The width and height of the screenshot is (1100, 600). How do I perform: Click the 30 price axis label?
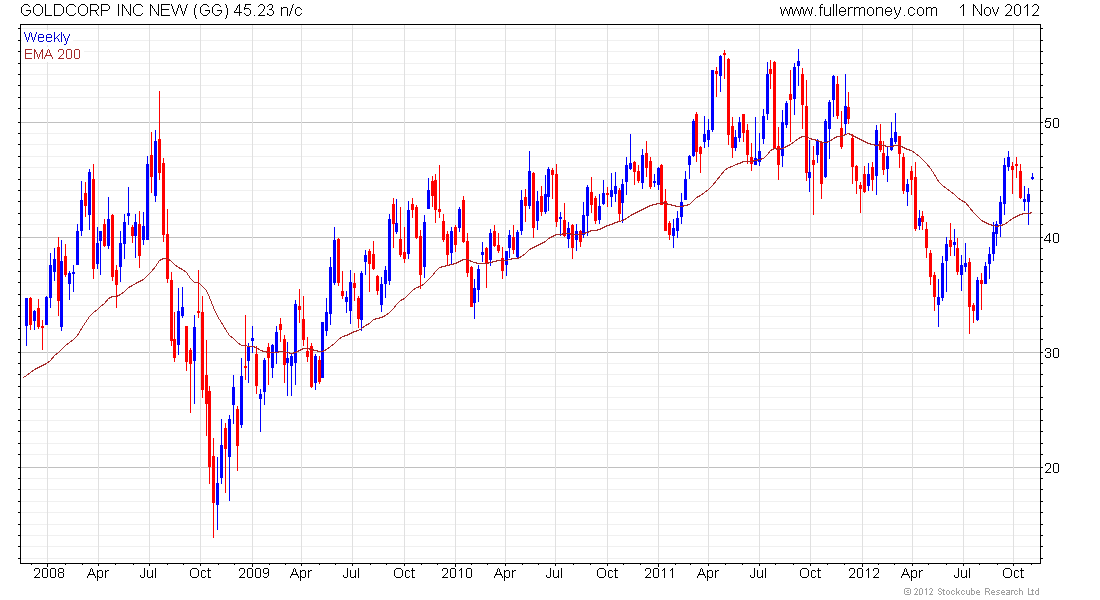(x=1052, y=353)
